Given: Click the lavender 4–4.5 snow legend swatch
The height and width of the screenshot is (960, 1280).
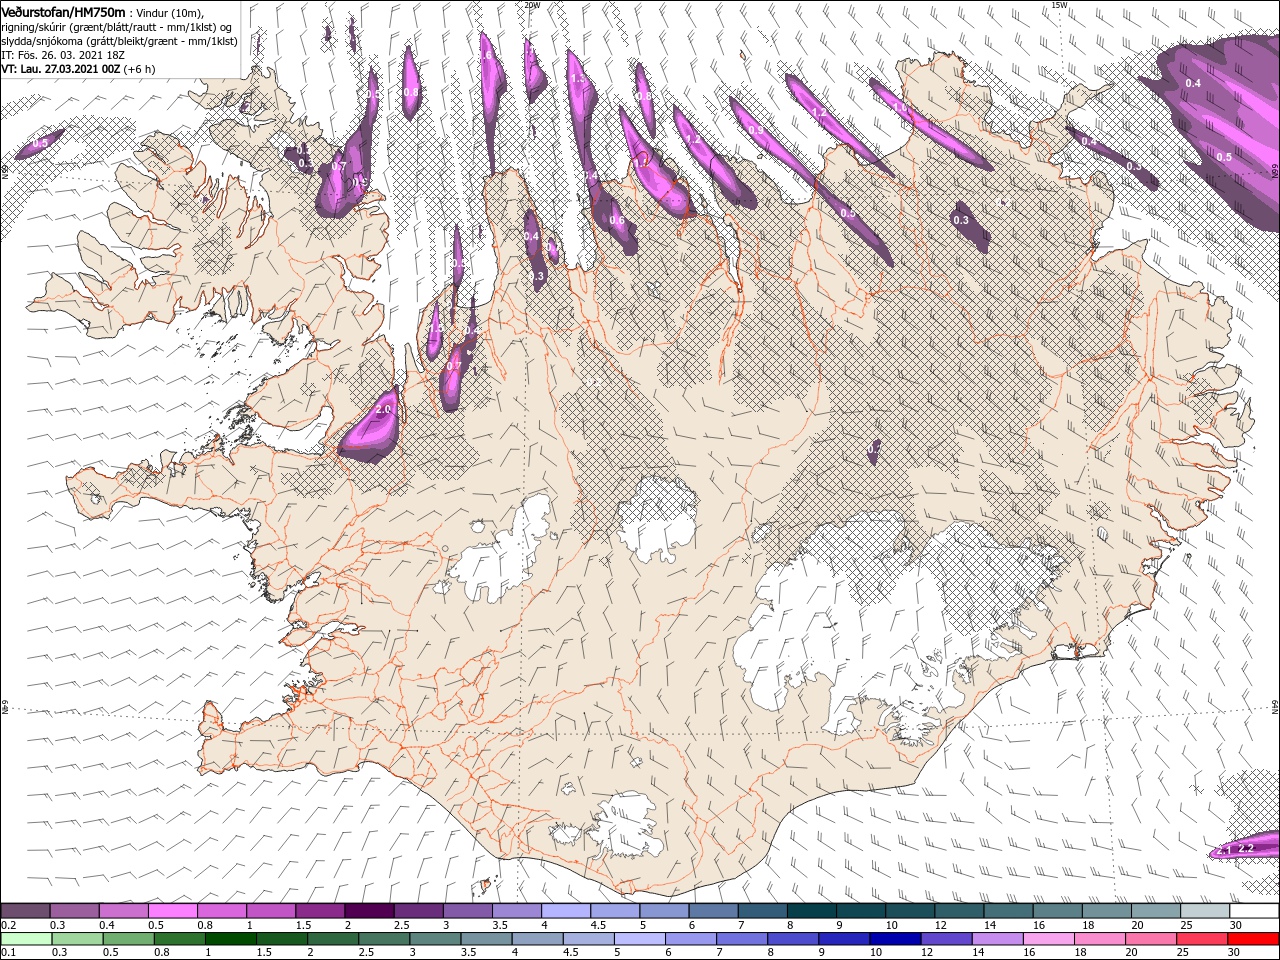Looking at the screenshot, I should pos(566,911).
